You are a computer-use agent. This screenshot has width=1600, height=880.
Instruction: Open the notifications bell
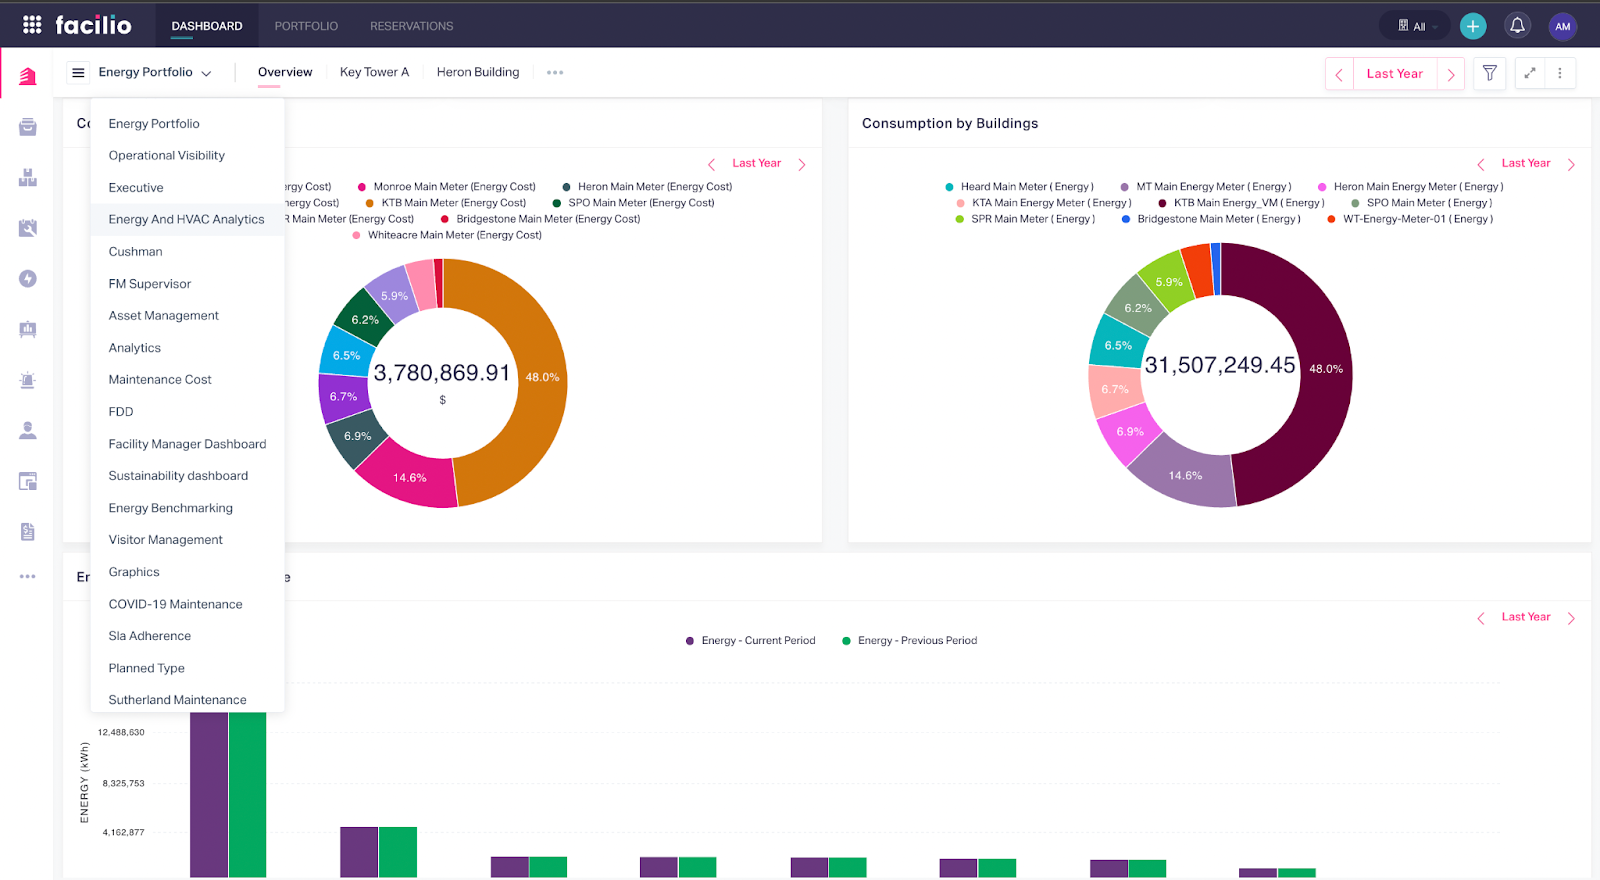tap(1517, 26)
